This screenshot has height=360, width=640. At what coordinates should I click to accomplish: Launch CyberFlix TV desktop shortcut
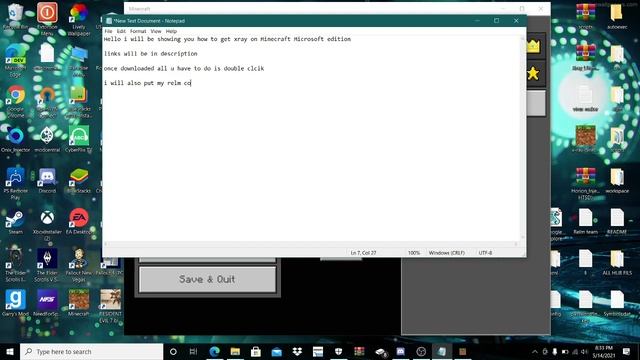(79, 140)
